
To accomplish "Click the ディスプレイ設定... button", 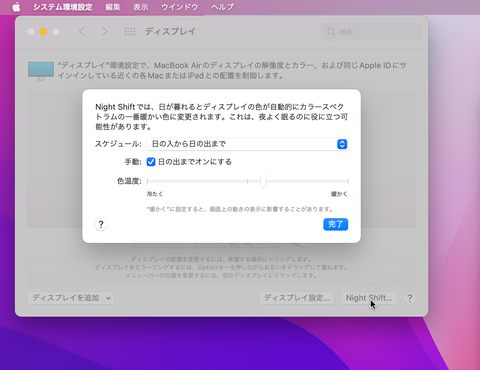I will 297,298.
